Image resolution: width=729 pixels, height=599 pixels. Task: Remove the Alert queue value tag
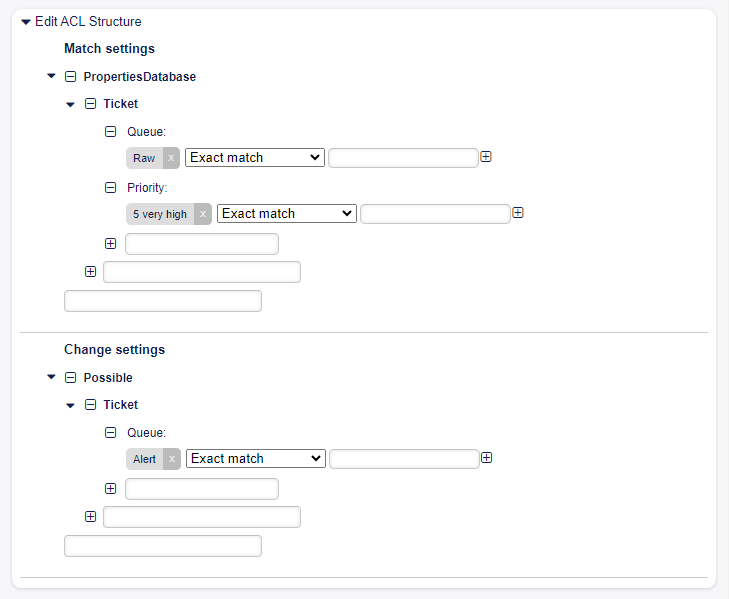(x=171, y=459)
